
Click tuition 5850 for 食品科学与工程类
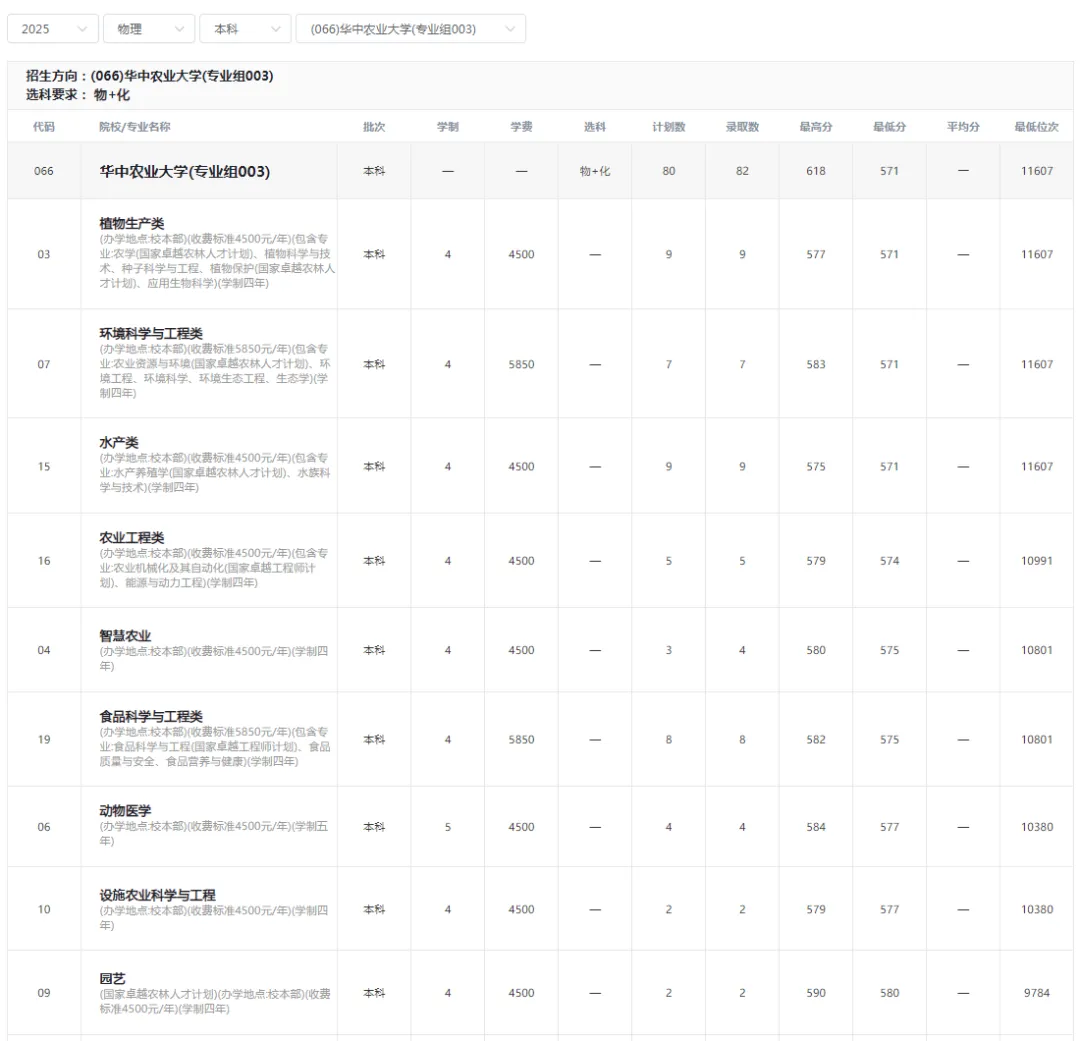coord(521,739)
